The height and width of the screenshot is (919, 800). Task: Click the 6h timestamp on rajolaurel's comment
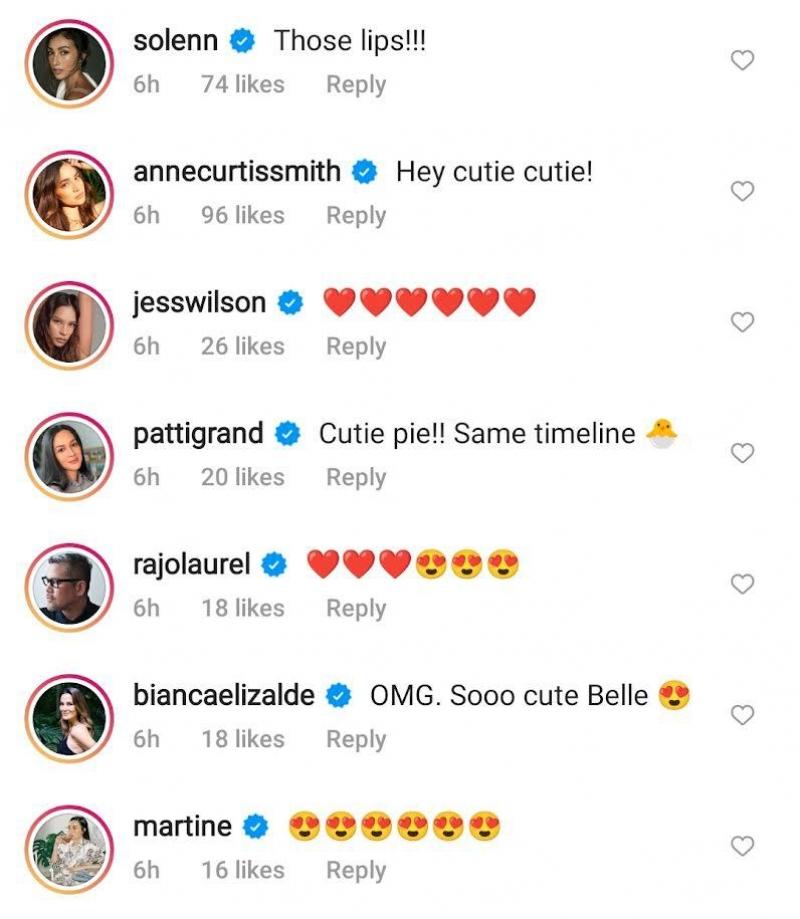point(146,608)
